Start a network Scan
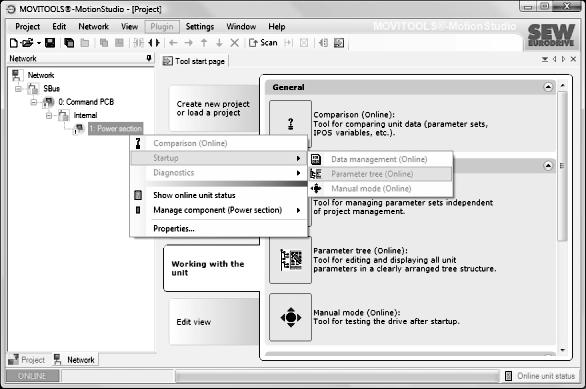This screenshot has height=389, width=586. click(x=263, y=43)
